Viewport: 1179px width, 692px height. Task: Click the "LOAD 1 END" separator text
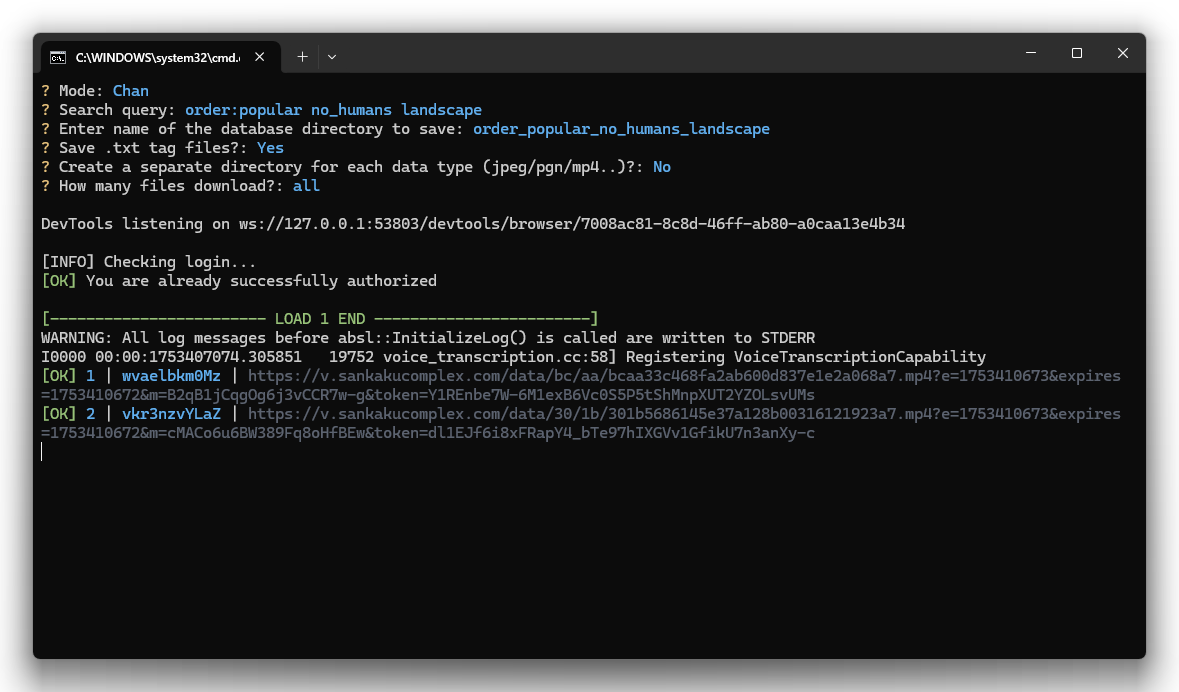320,318
